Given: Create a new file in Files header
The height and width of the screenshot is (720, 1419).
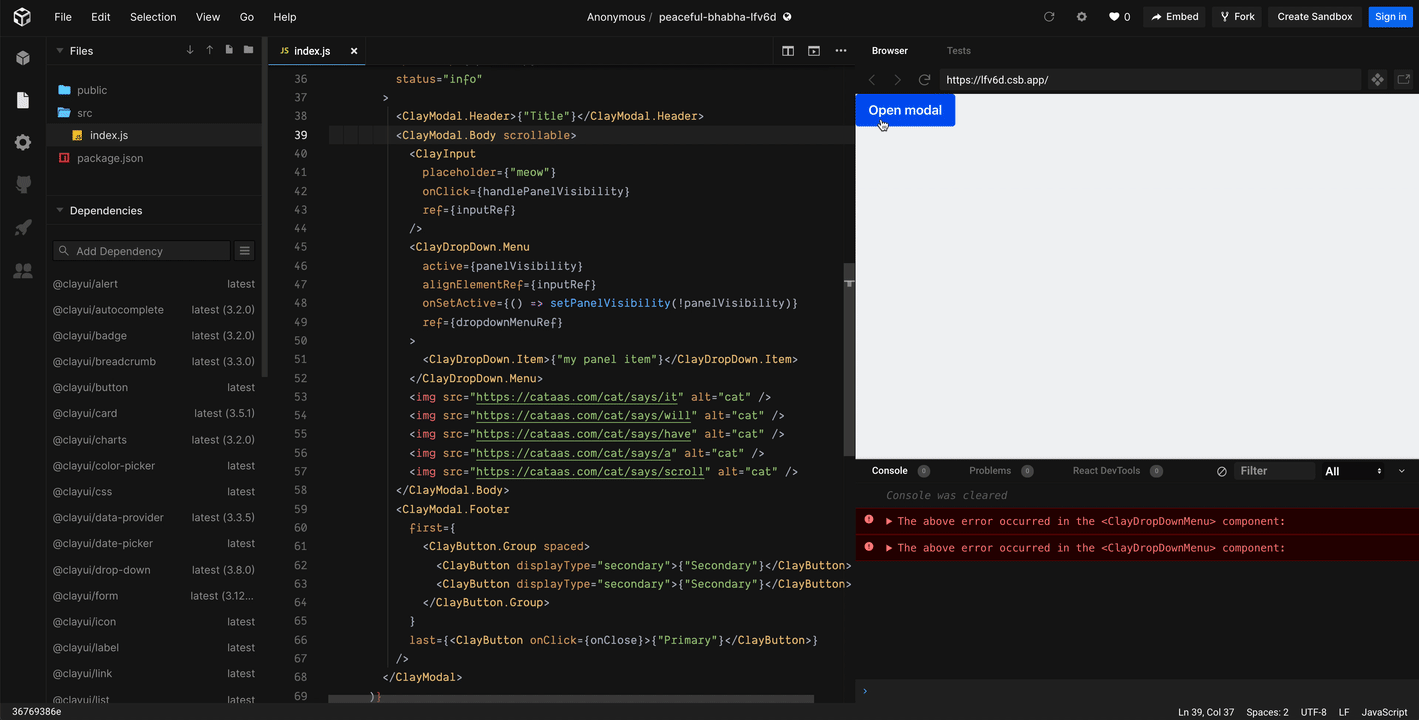Looking at the screenshot, I should [x=229, y=50].
